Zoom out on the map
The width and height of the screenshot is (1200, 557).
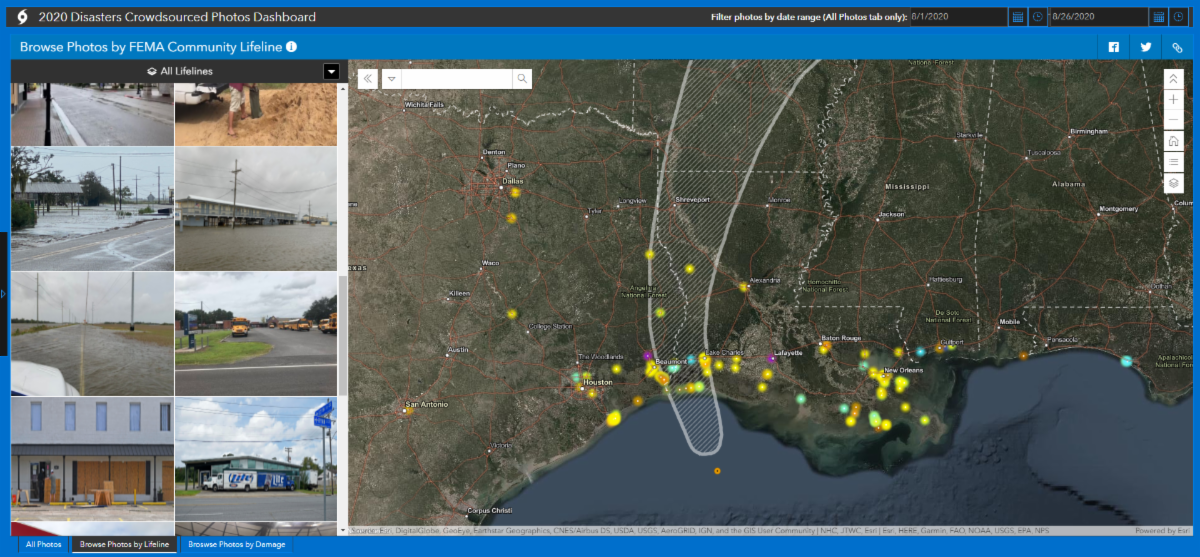tap(1174, 120)
